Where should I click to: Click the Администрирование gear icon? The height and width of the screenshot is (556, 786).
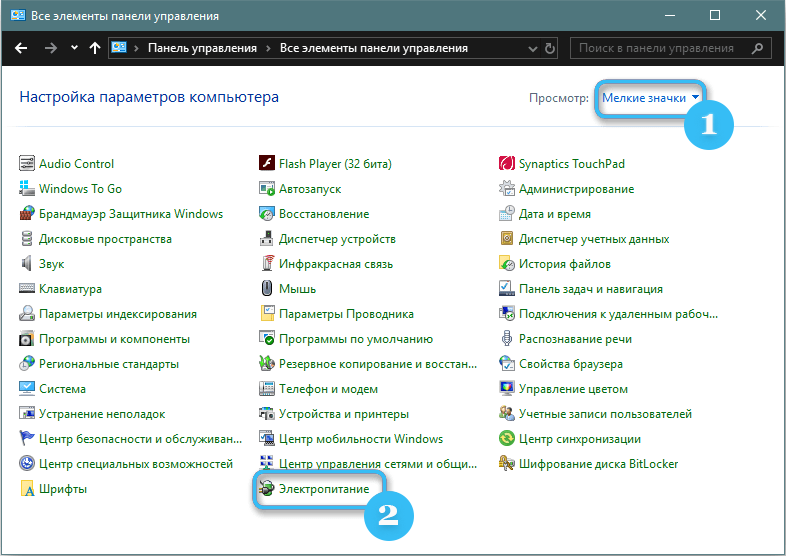[x=507, y=189]
